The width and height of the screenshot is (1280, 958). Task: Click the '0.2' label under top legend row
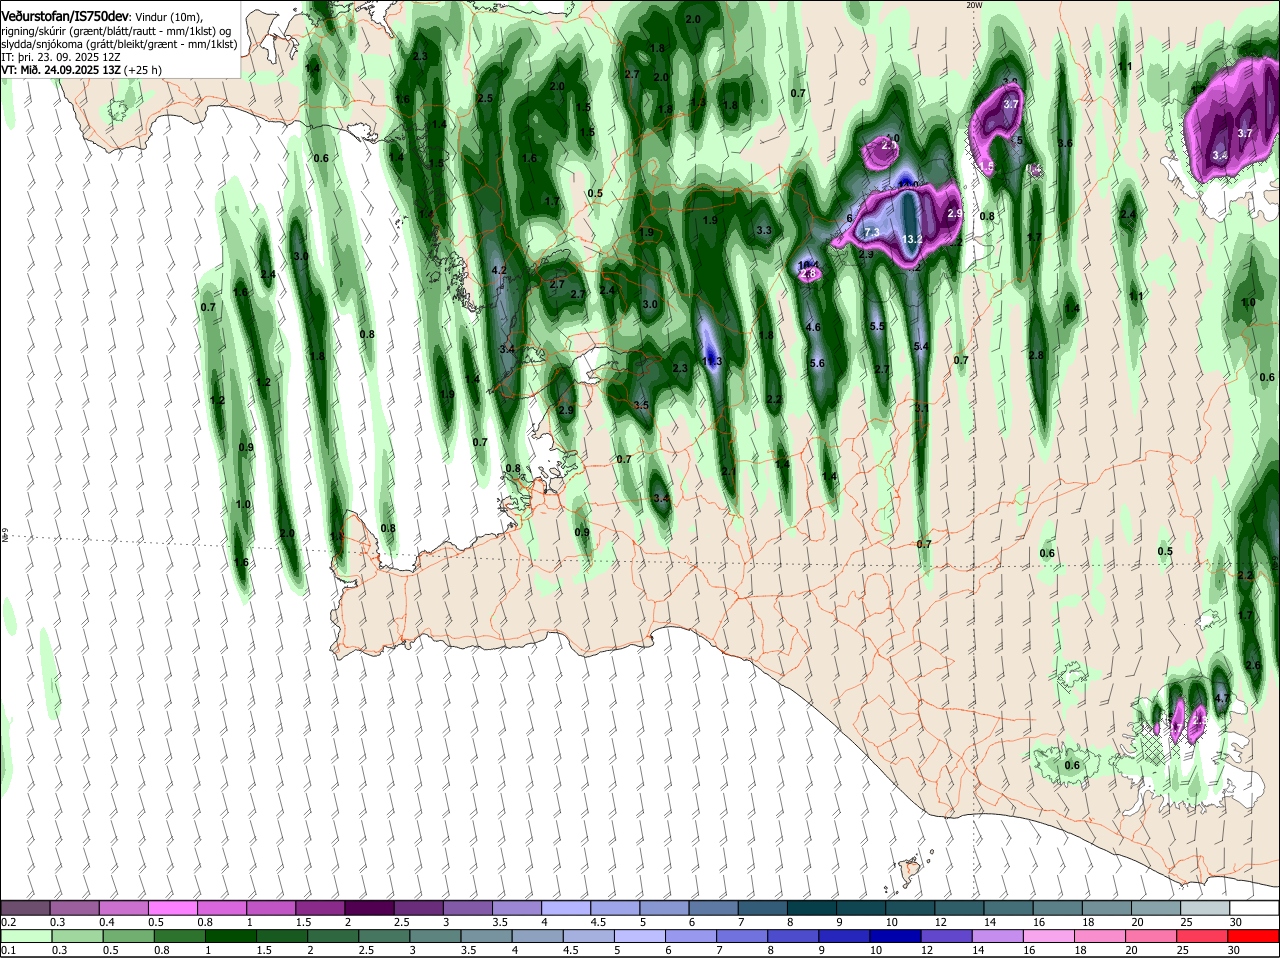(9, 922)
